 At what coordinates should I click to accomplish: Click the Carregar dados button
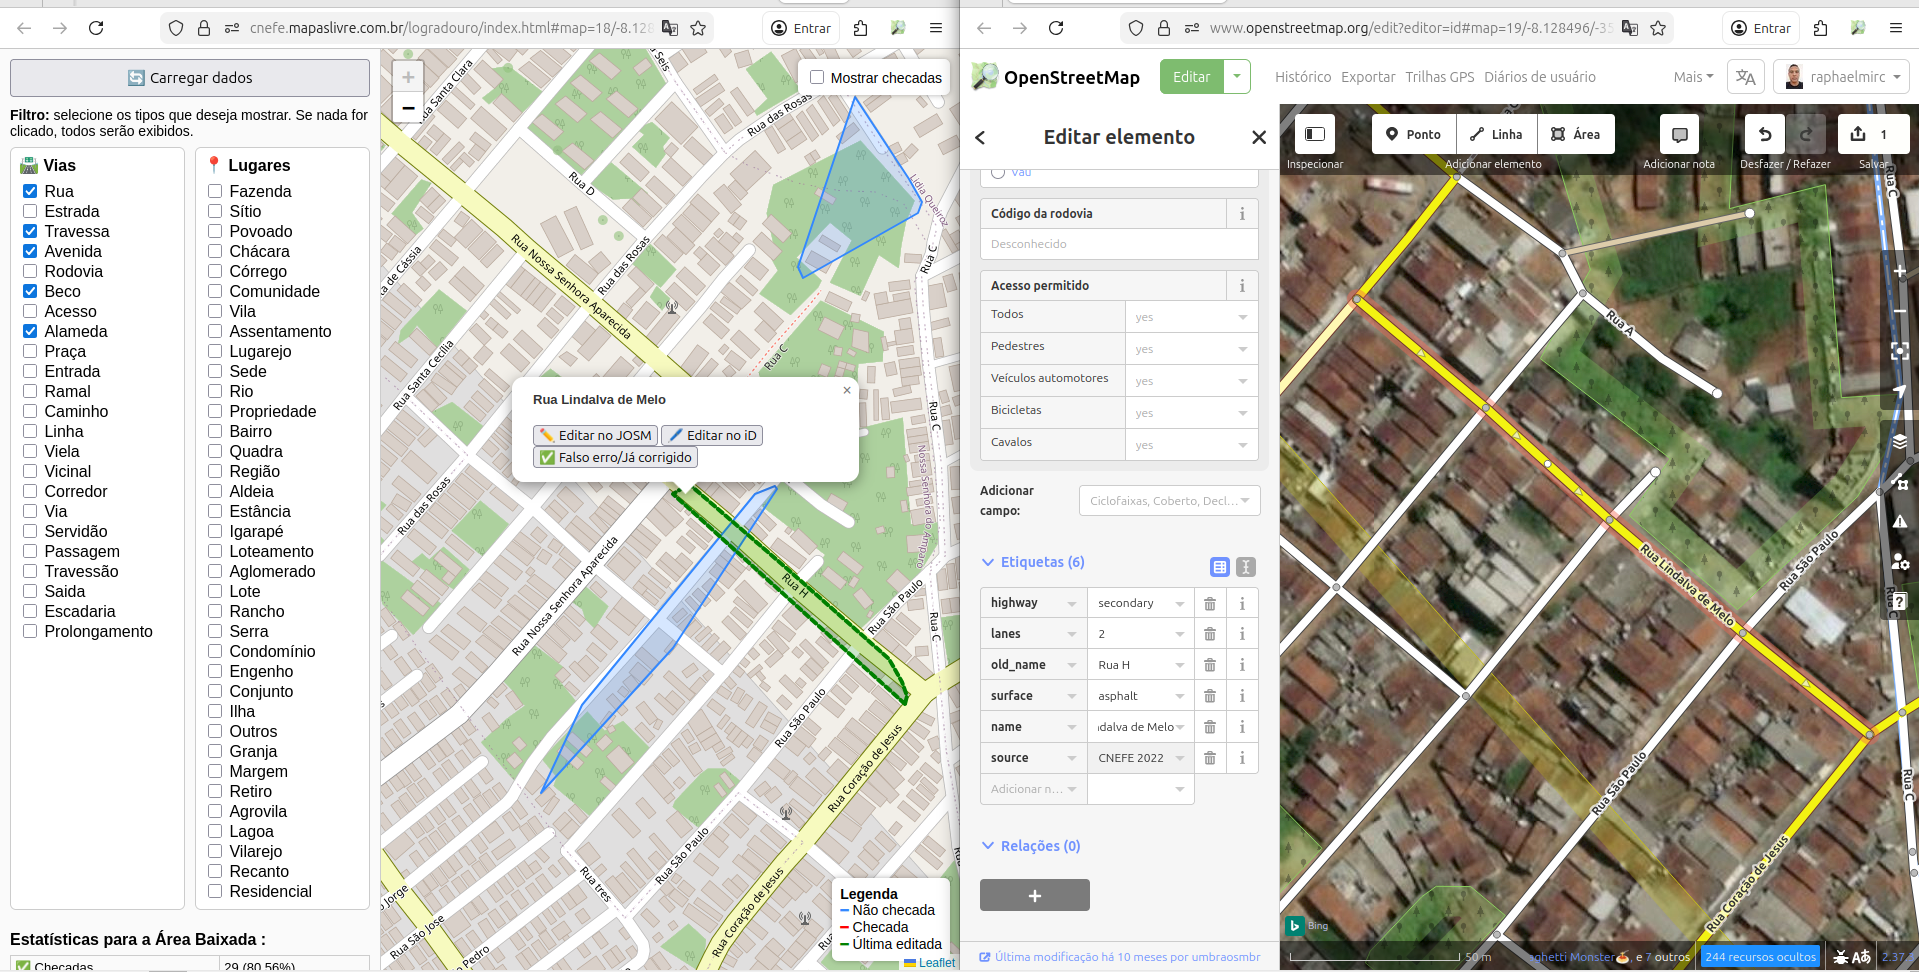pos(190,78)
